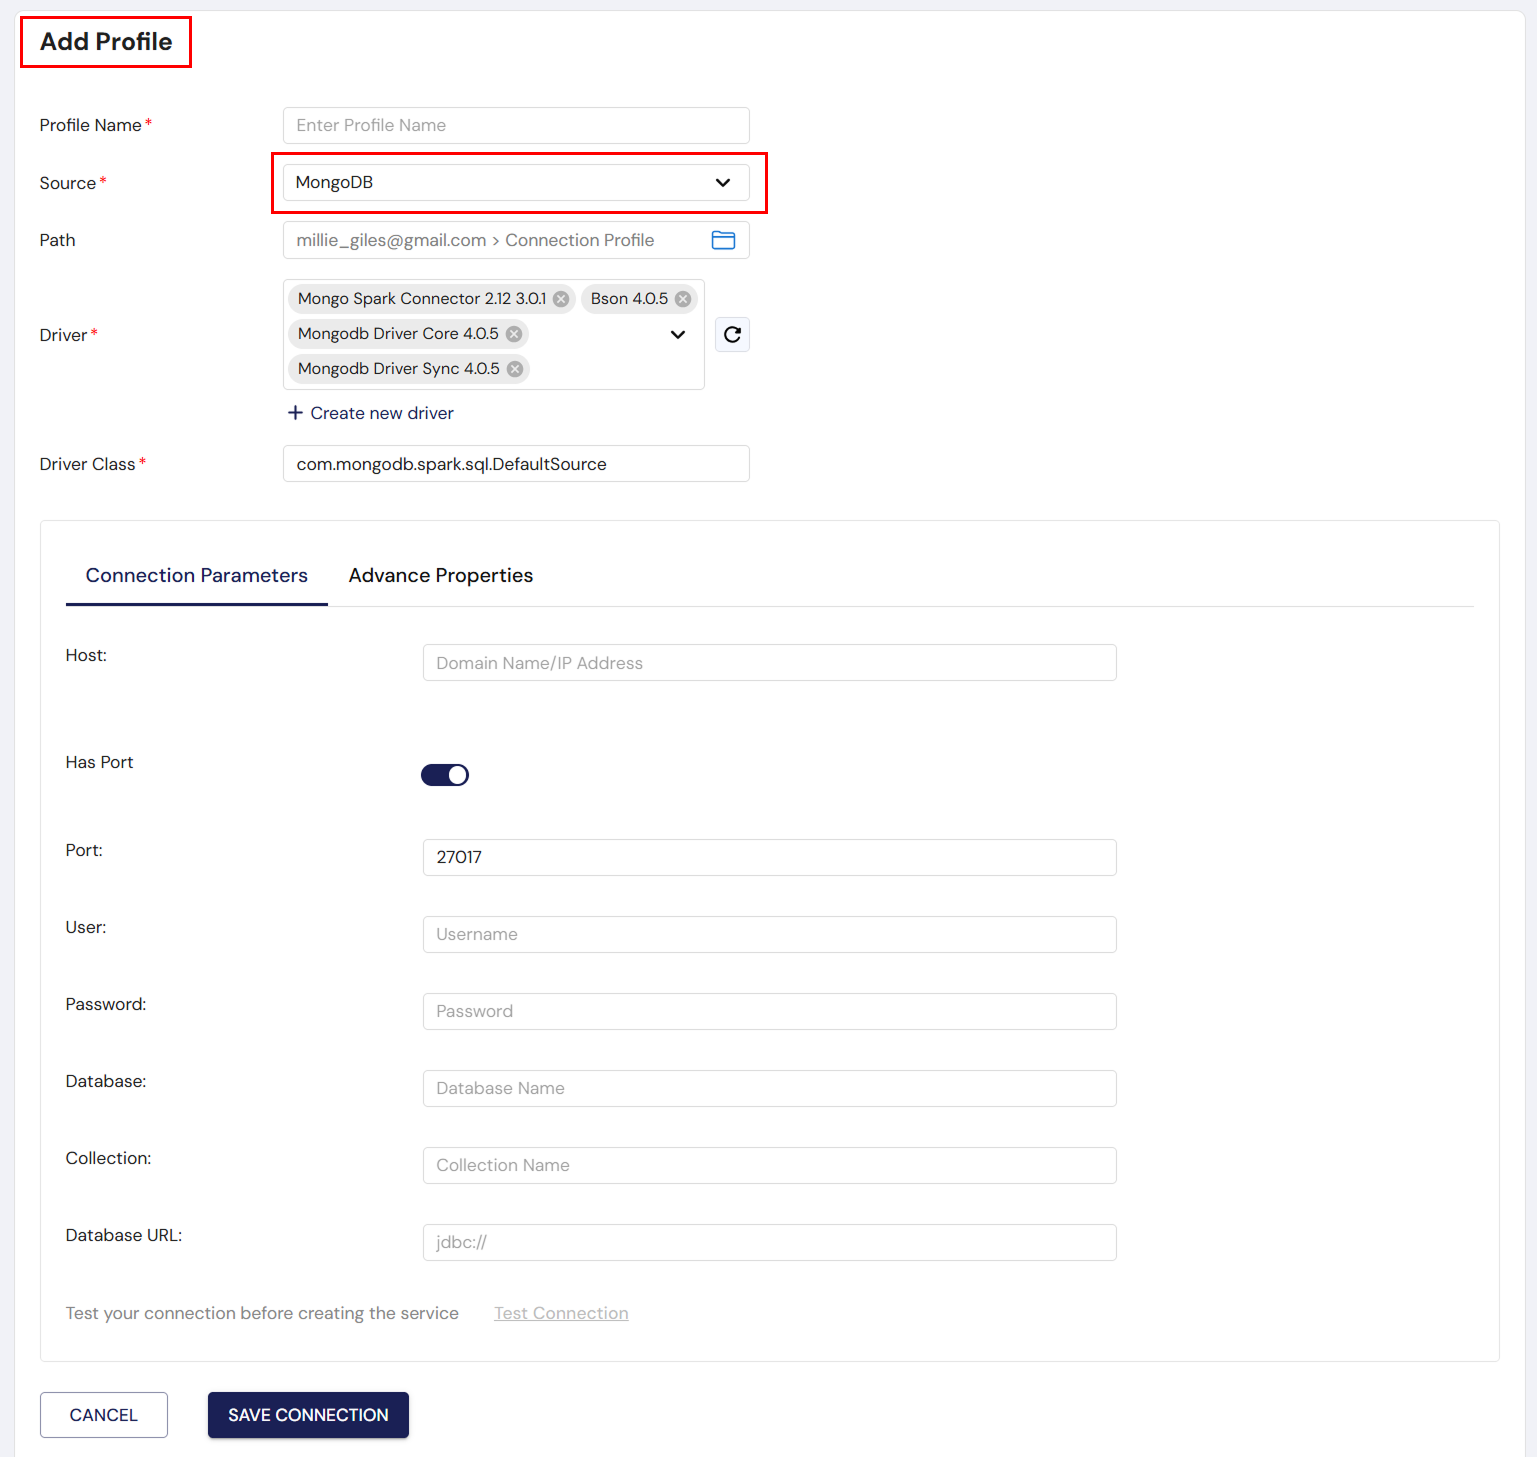Click the Port field containing 27017

tap(769, 858)
